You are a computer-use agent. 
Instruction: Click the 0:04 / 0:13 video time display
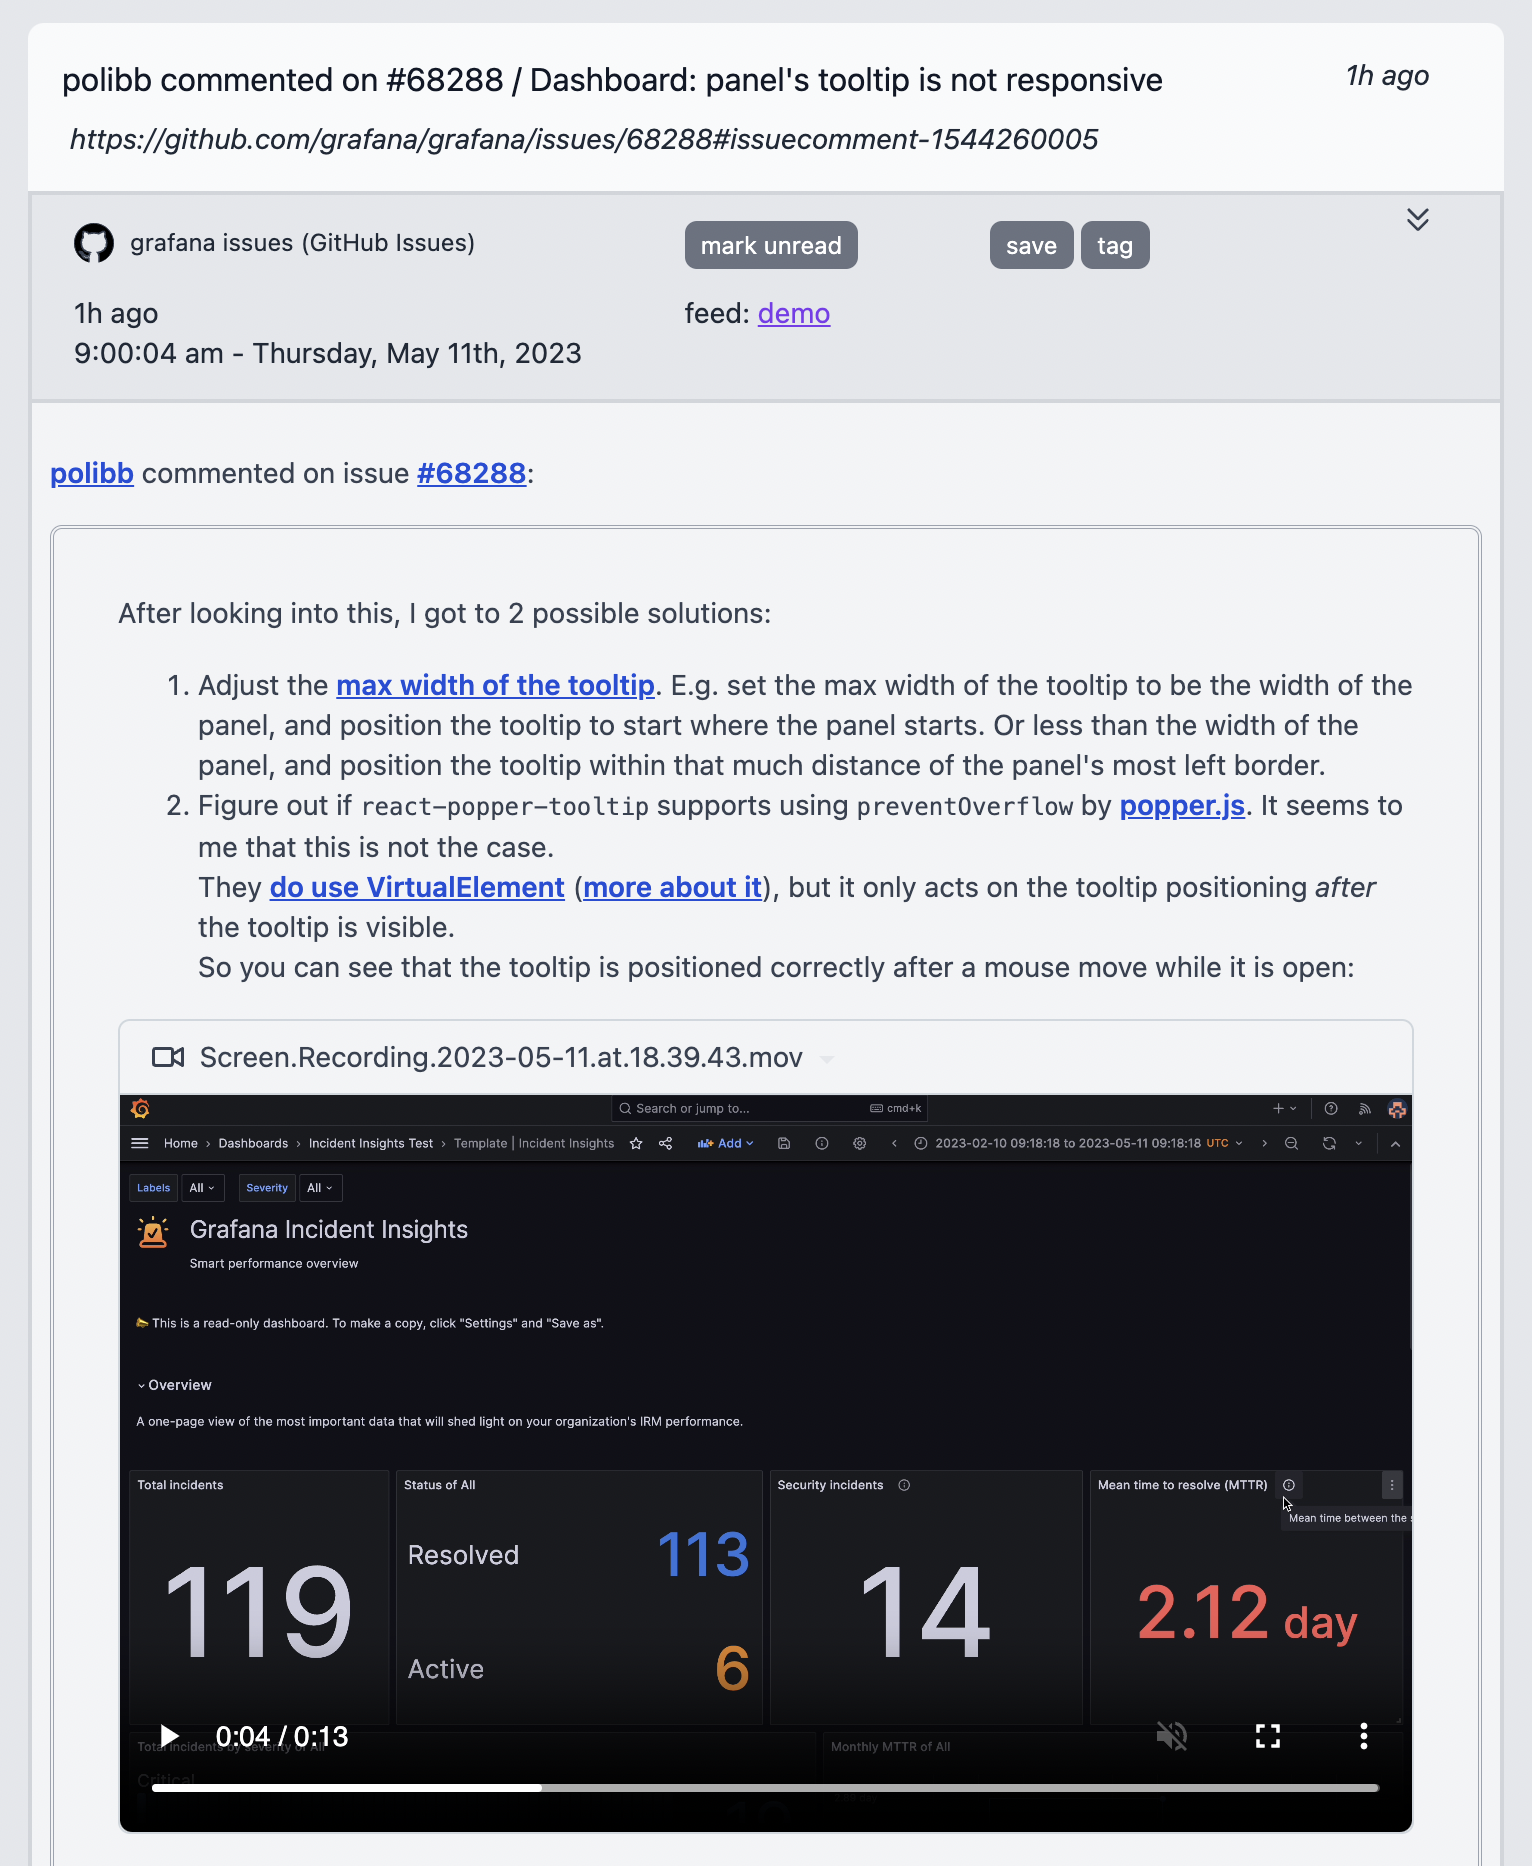(x=282, y=1736)
